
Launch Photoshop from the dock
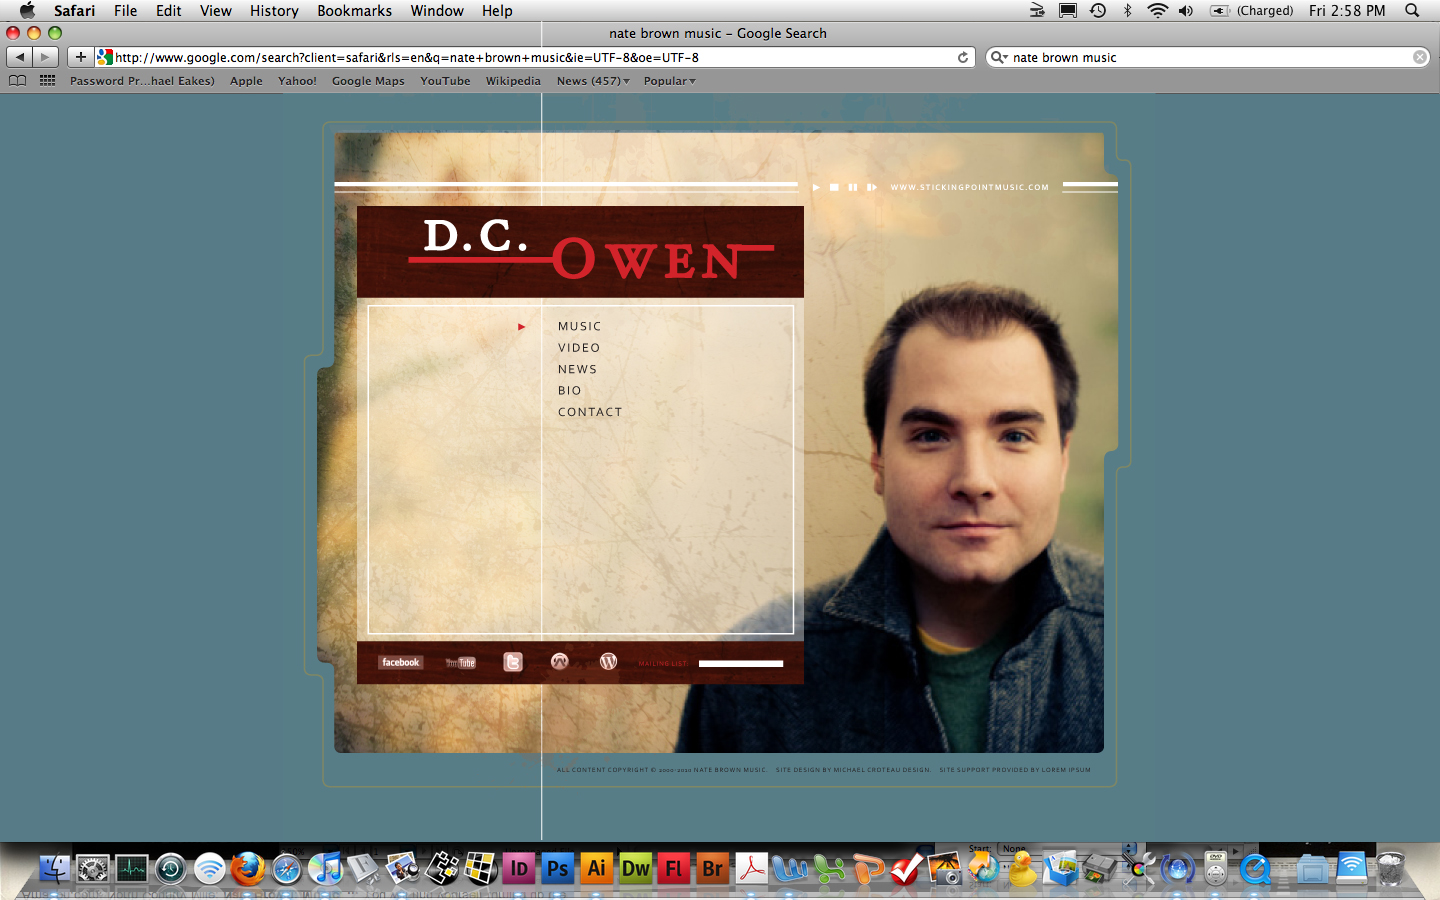coord(557,868)
